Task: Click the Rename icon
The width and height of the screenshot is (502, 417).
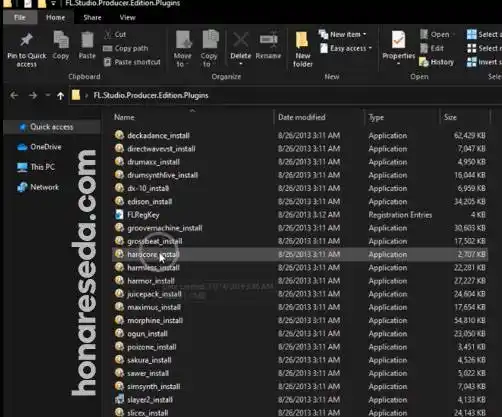Action: (268, 40)
